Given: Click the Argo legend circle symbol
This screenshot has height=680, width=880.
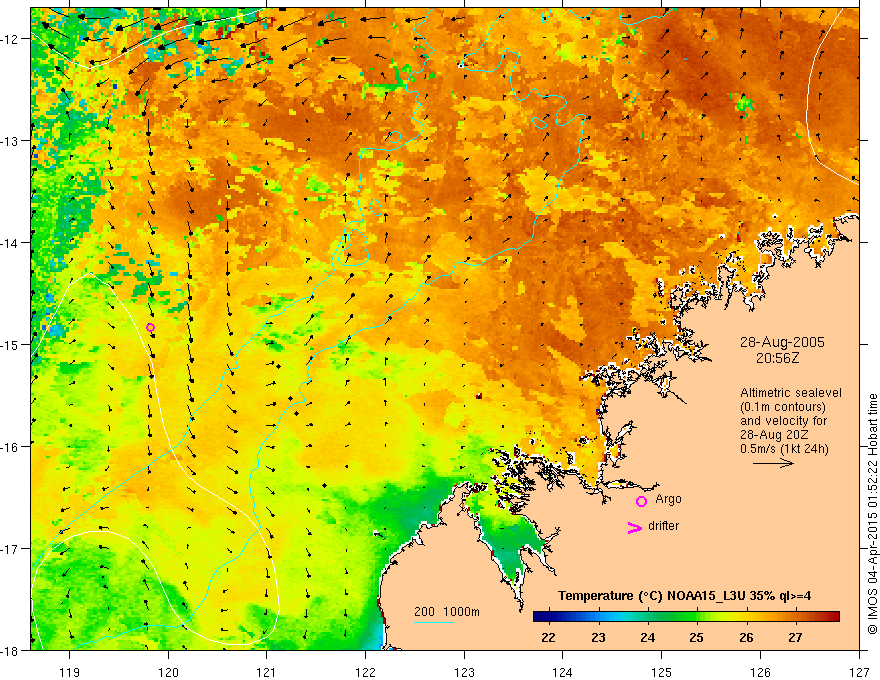Looking at the screenshot, I should click(x=641, y=501).
